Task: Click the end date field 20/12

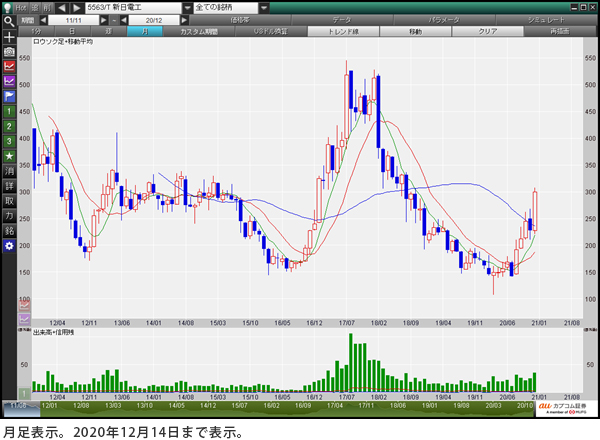Action: tap(154, 20)
